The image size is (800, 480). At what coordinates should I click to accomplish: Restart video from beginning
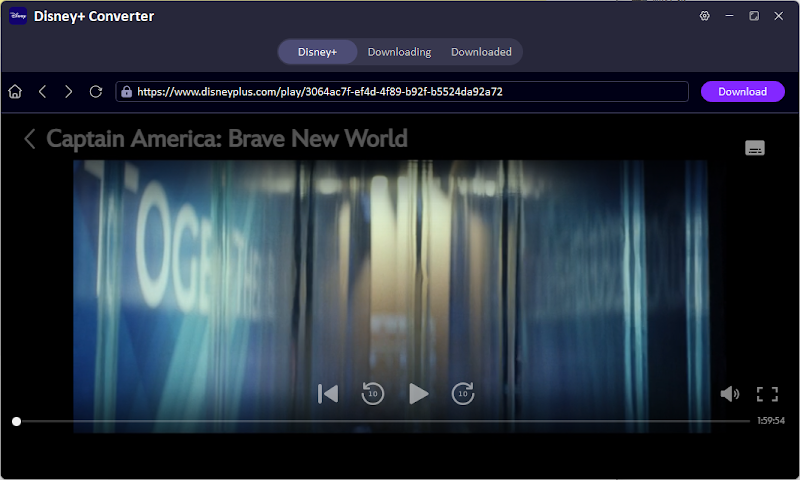pyautogui.click(x=328, y=394)
